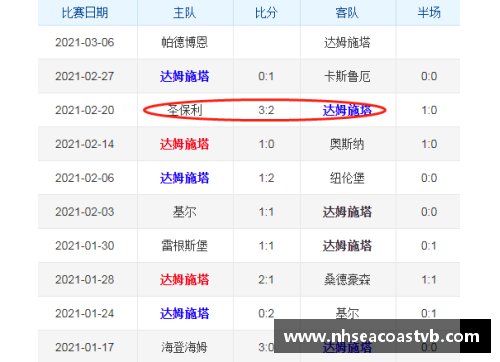Open blue 达姆施塔 link in 2021-02-20 row
Screen dimensions: 500x362
(x=347, y=110)
